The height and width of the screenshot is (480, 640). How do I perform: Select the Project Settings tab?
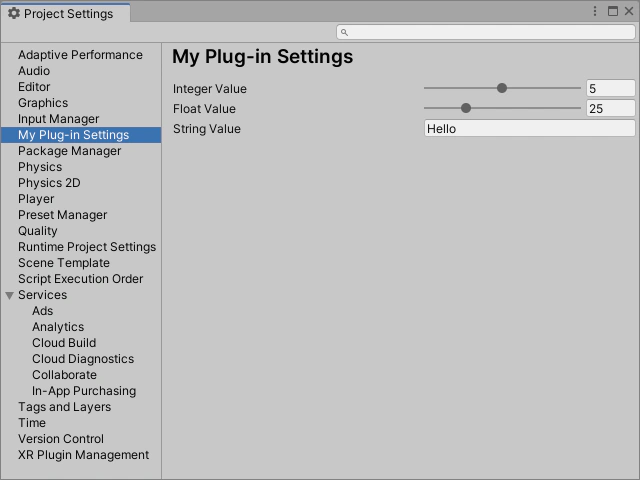(x=68, y=14)
